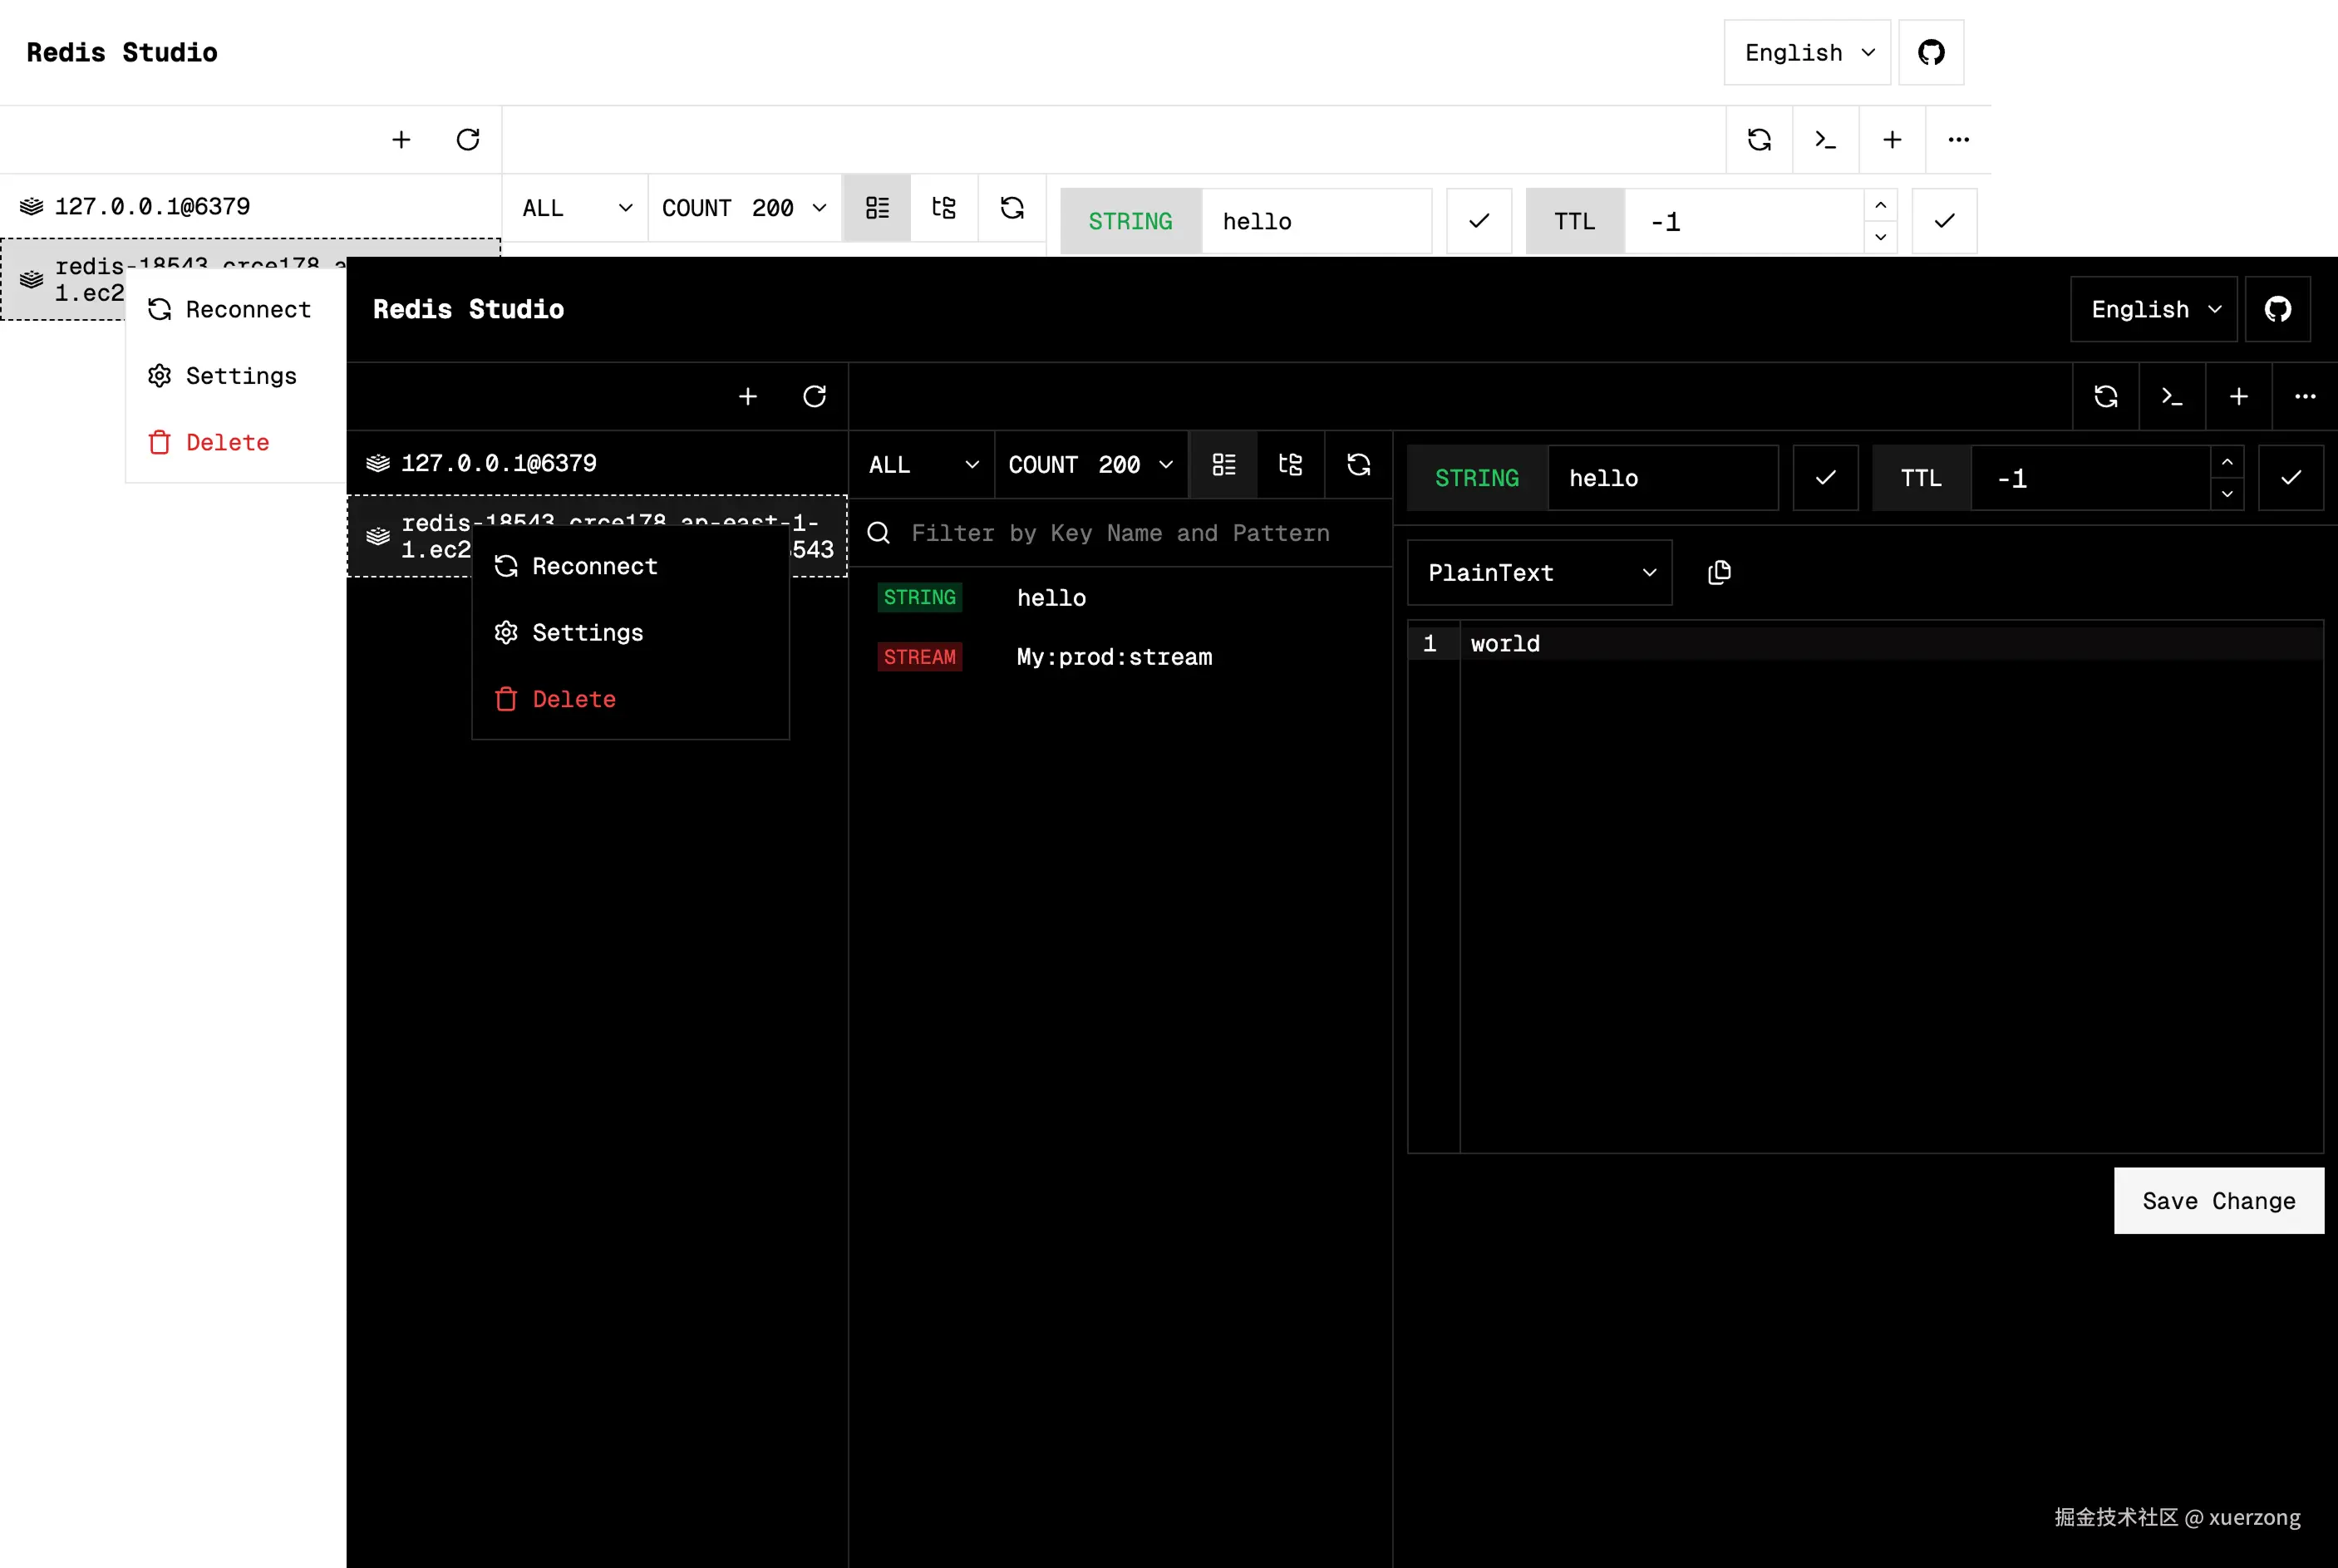Apply the TTL change with checkmark
Viewport: 2338px width, 1568px height.
2292,478
